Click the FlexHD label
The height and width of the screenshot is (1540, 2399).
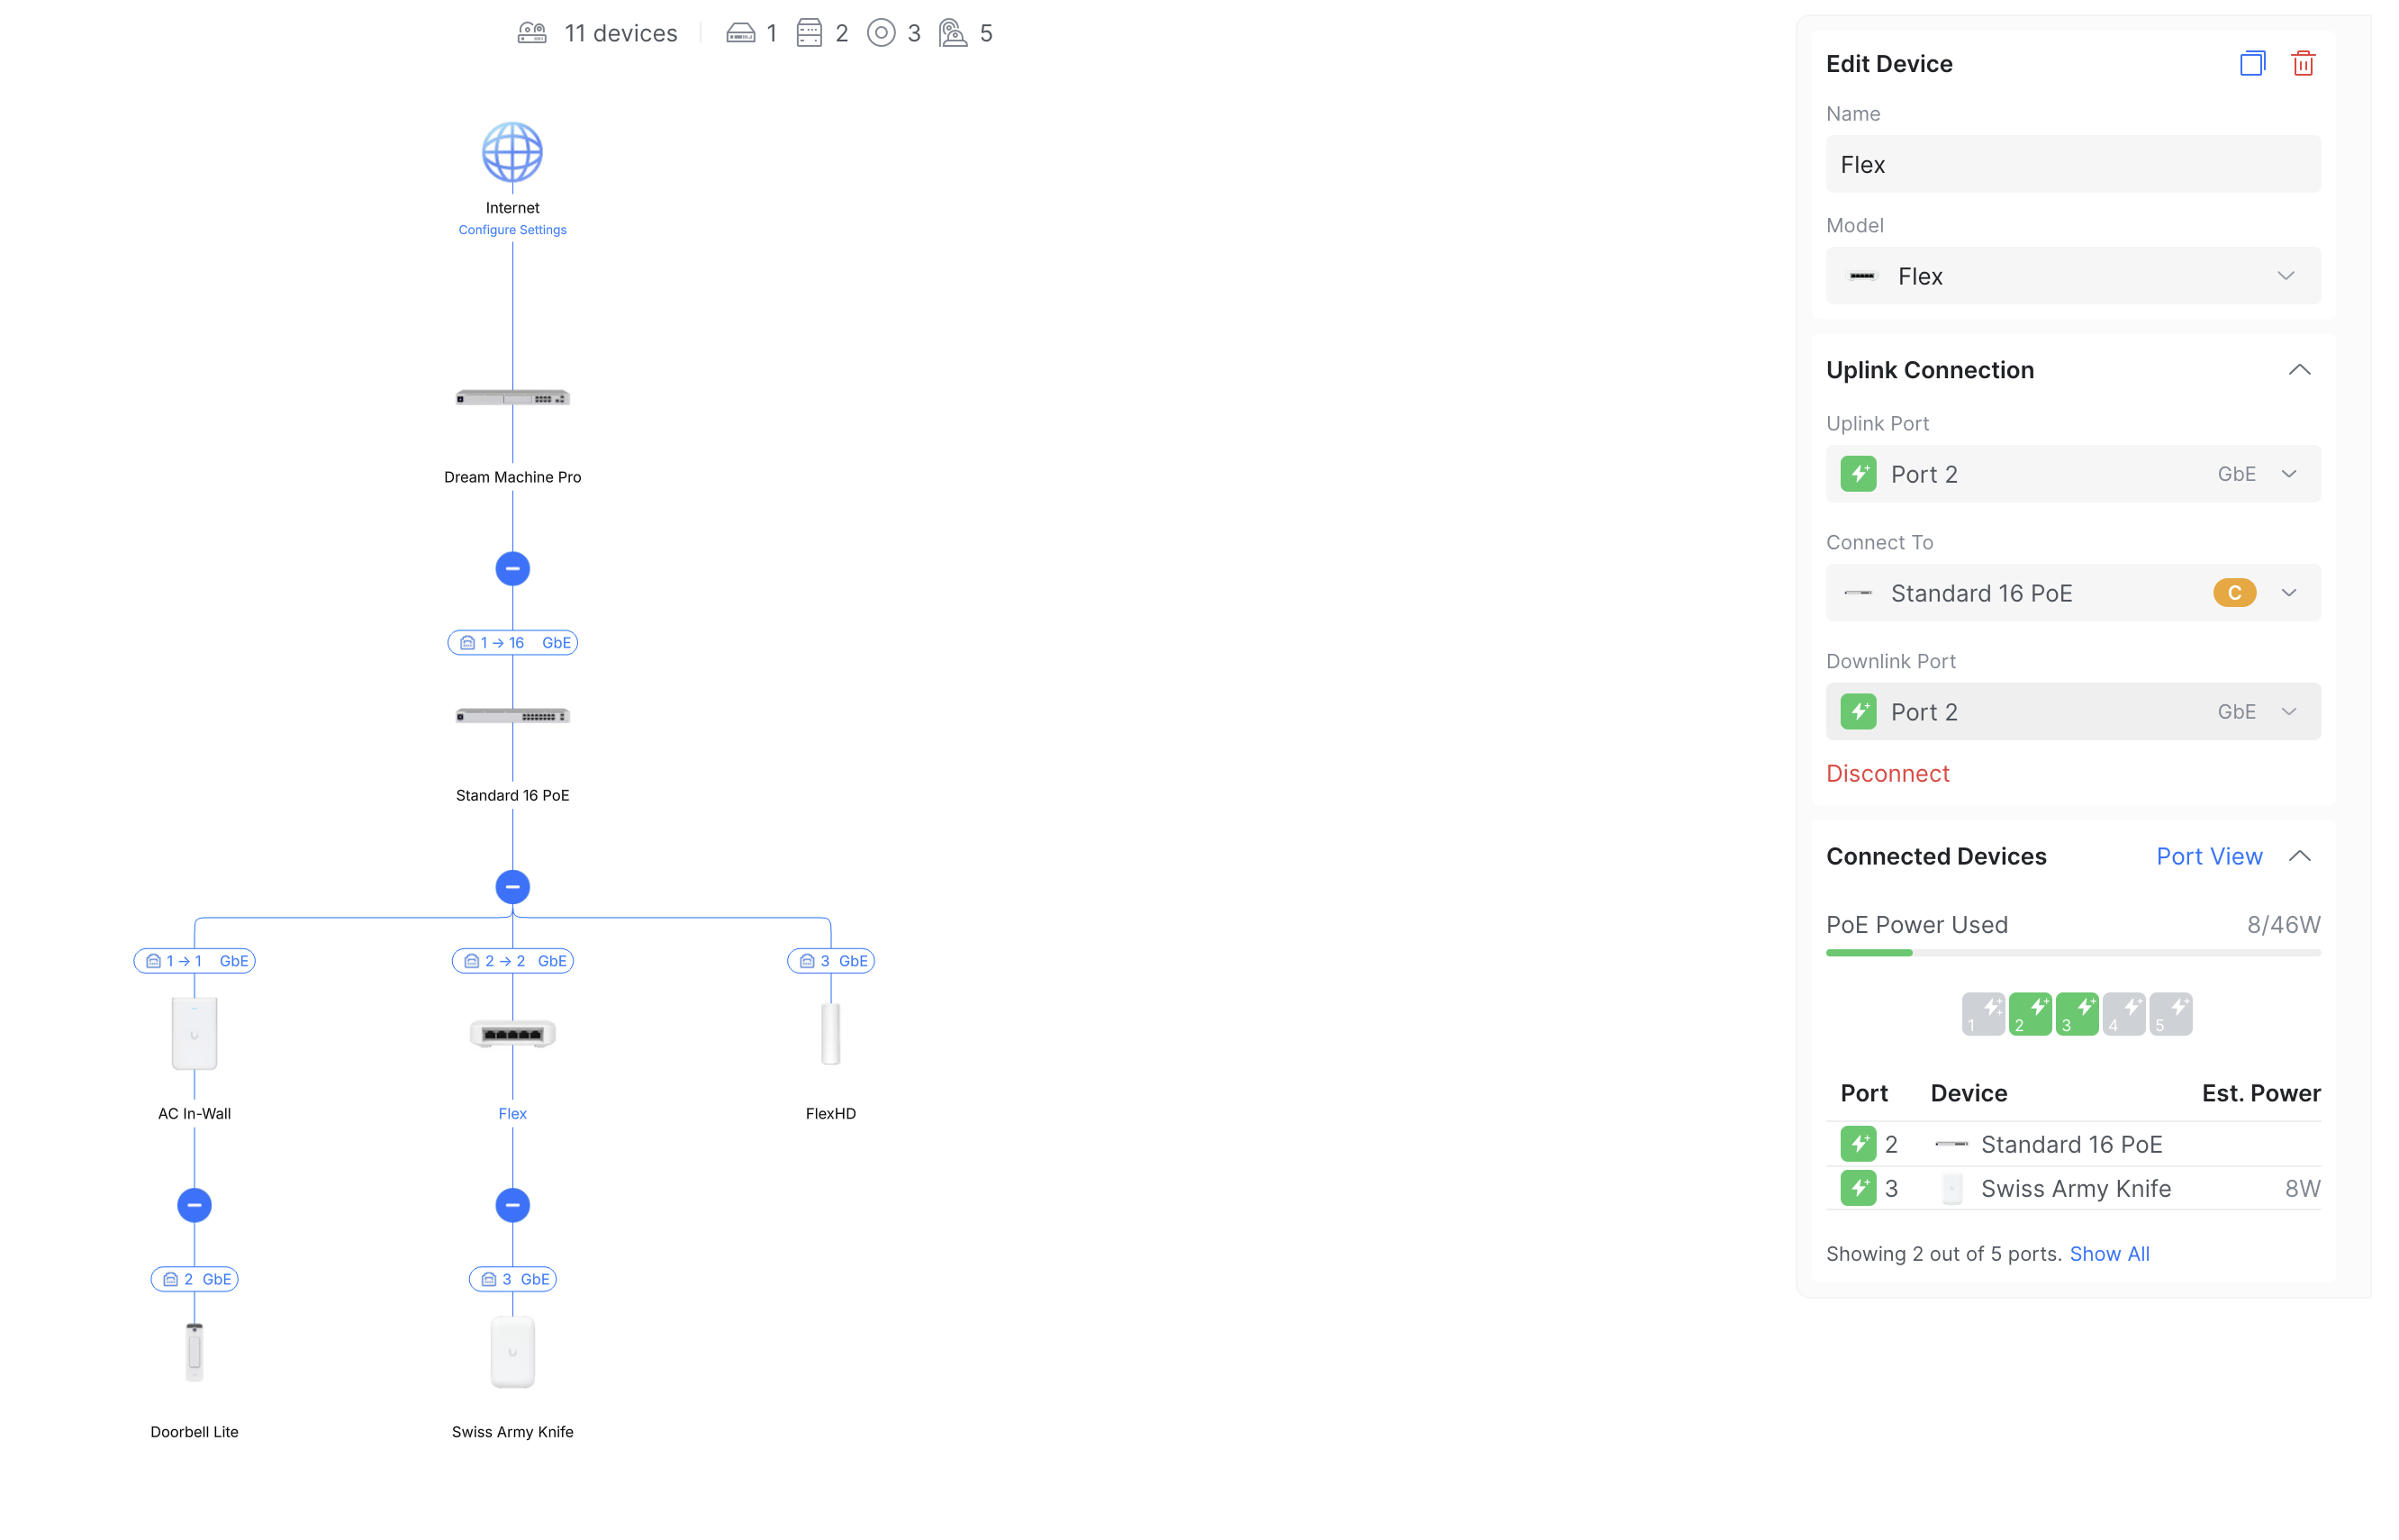pos(830,1114)
